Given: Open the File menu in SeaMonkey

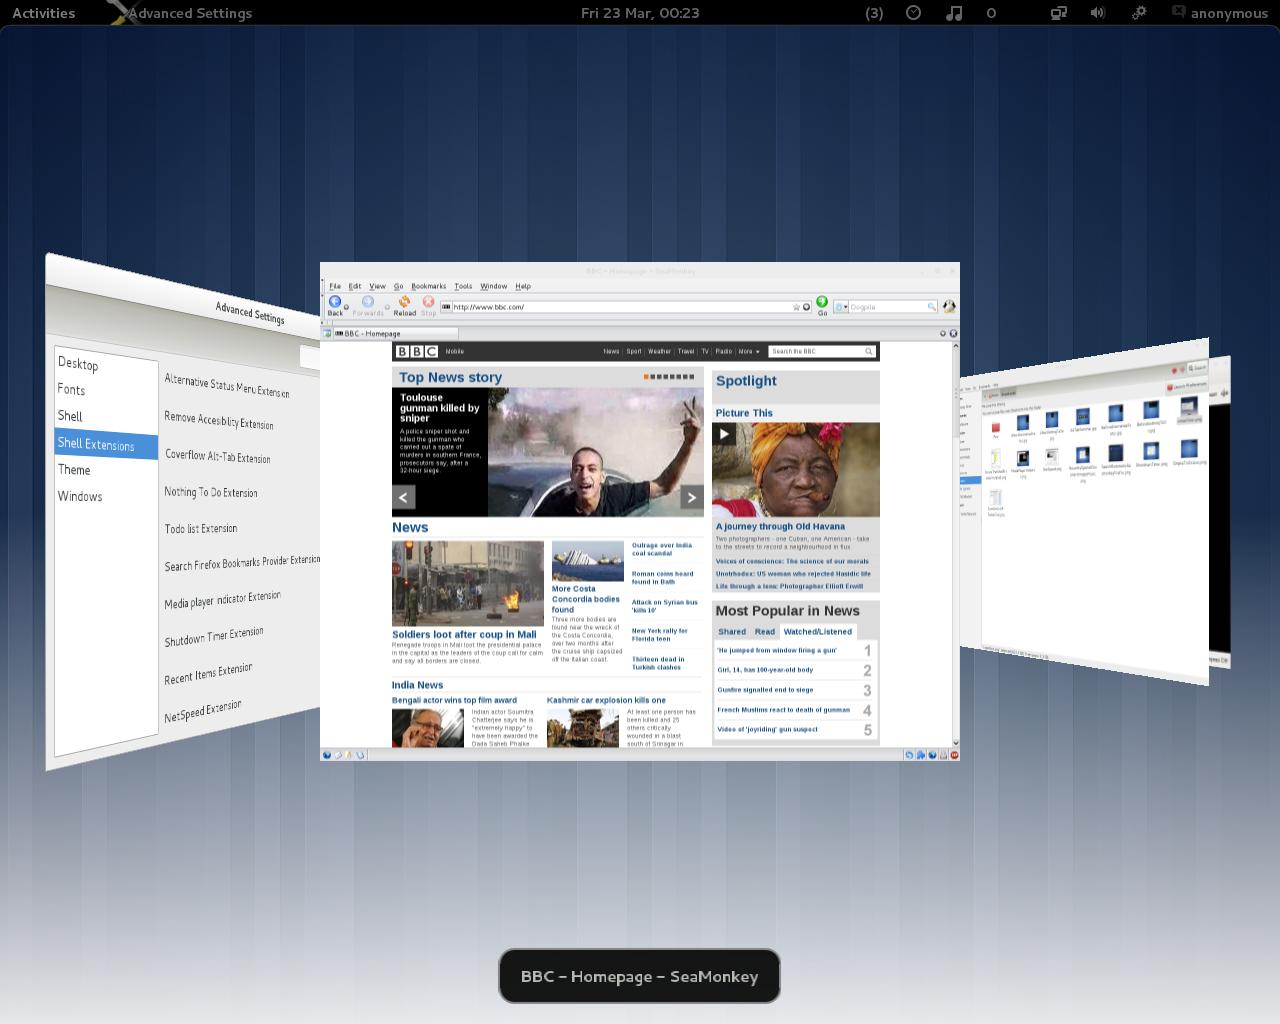Looking at the screenshot, I should (x=335, y=286).
